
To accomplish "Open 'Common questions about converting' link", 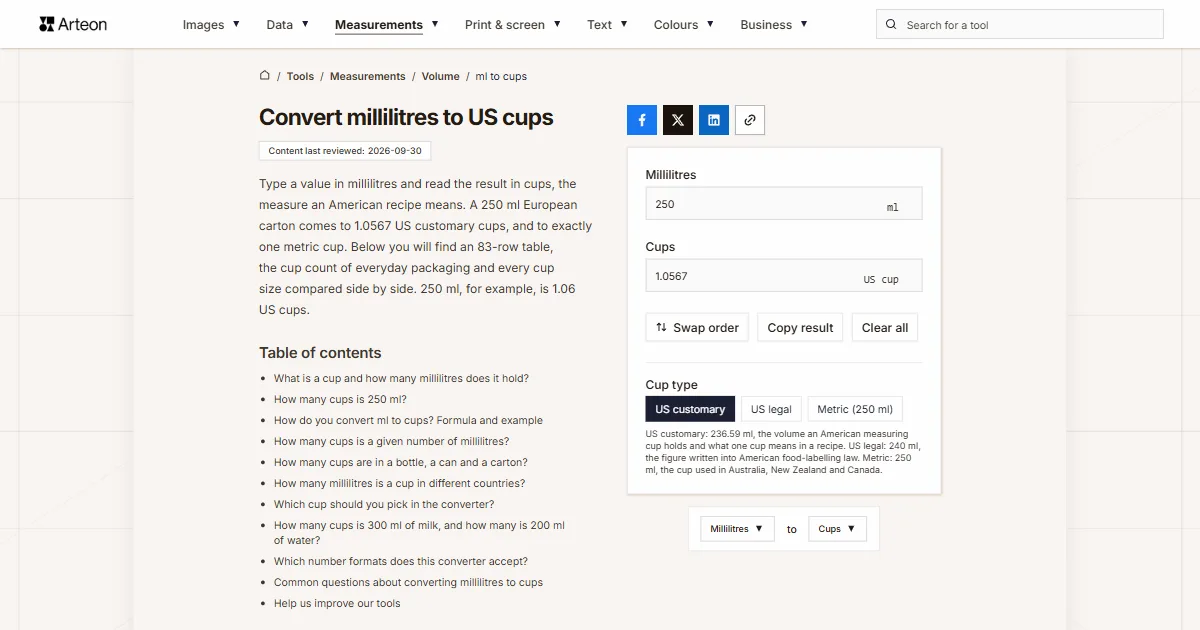I will point(408,582).
